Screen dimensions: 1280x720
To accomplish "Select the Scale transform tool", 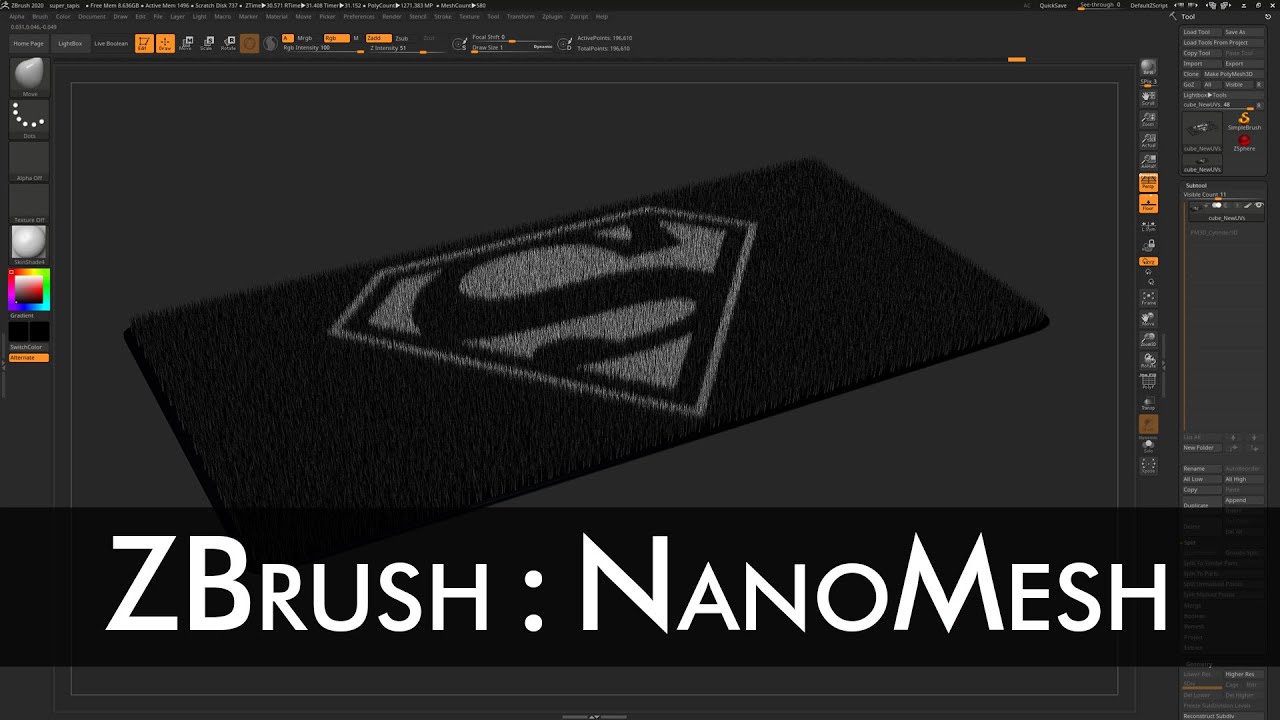I will (207, 43).
